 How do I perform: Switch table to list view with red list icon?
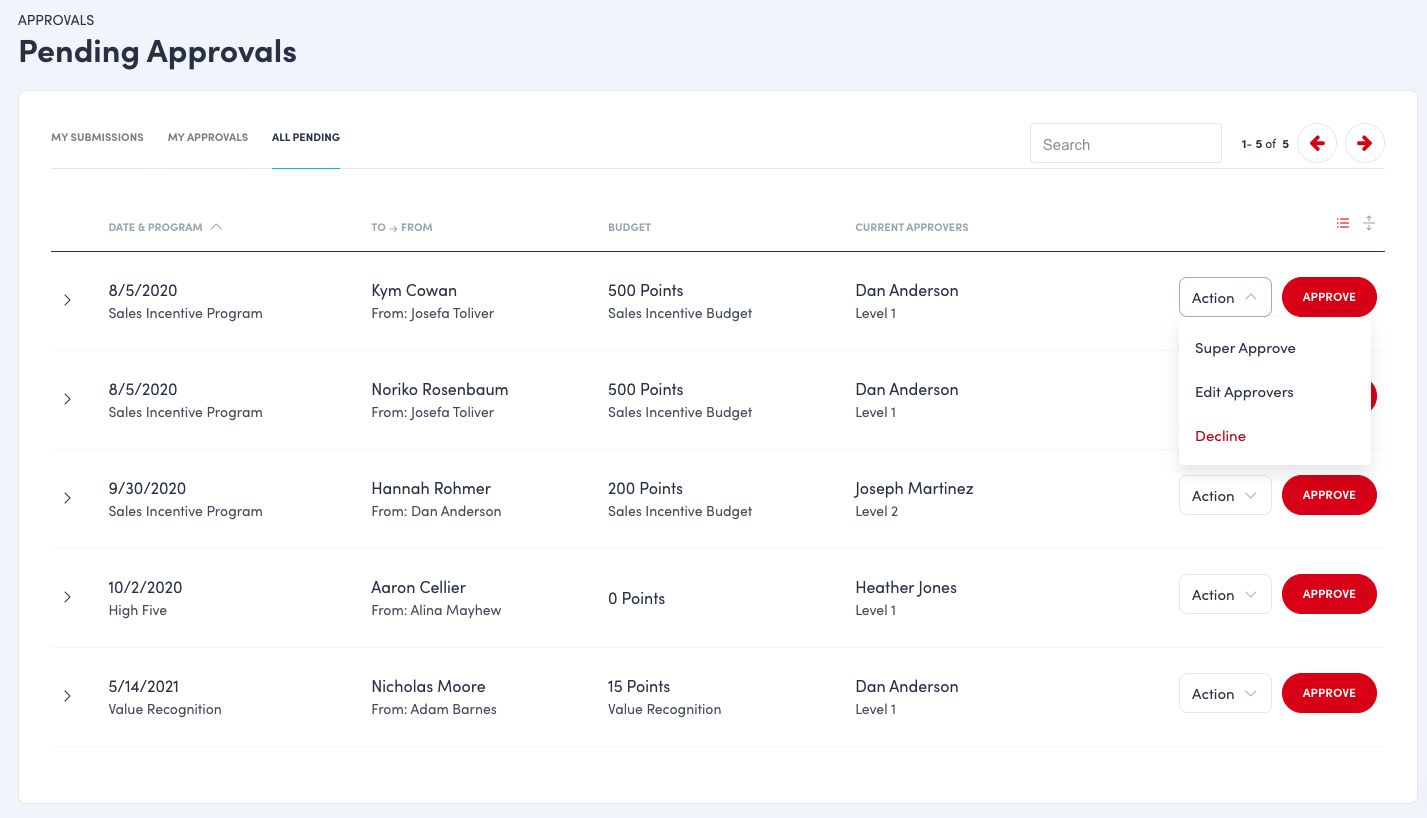tap(1343, 223)
